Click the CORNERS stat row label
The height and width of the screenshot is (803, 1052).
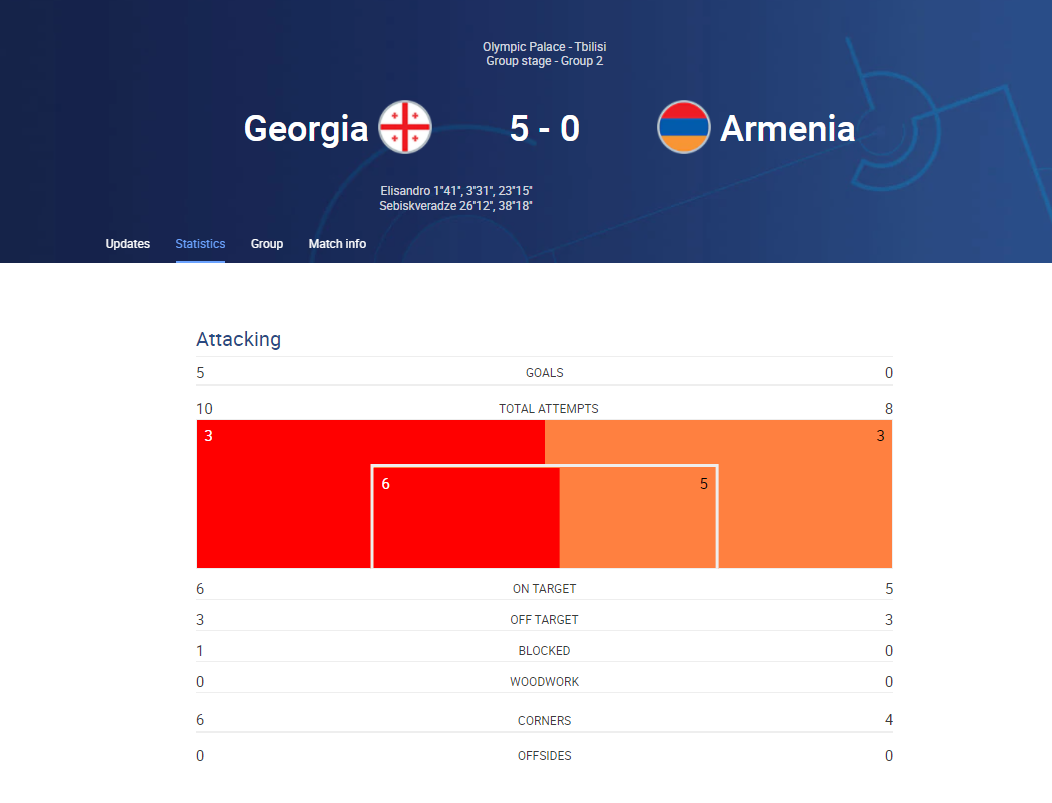[x=544, y=720]
